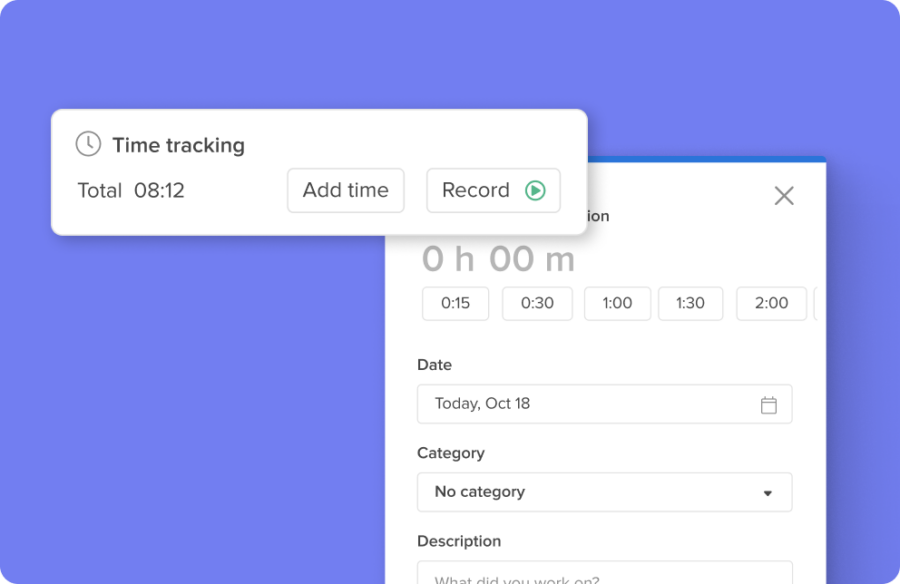Click the Date field label

435,365
